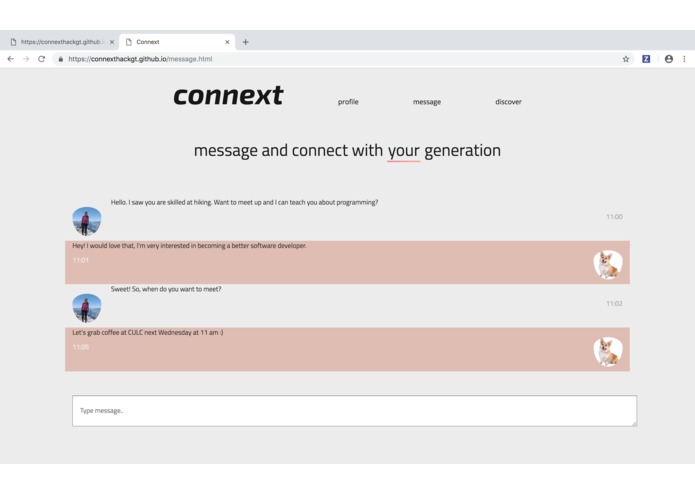The height and width of the screenshot is (494, 695).
Task: Click the 'Hello. I saw you are skilled' message
Action: (x=244, y=202)
